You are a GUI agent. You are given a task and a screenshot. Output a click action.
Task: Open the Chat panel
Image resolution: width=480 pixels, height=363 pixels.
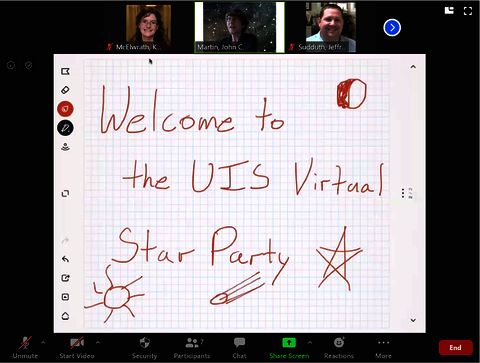pyautogui.click(x=239, y=348)
